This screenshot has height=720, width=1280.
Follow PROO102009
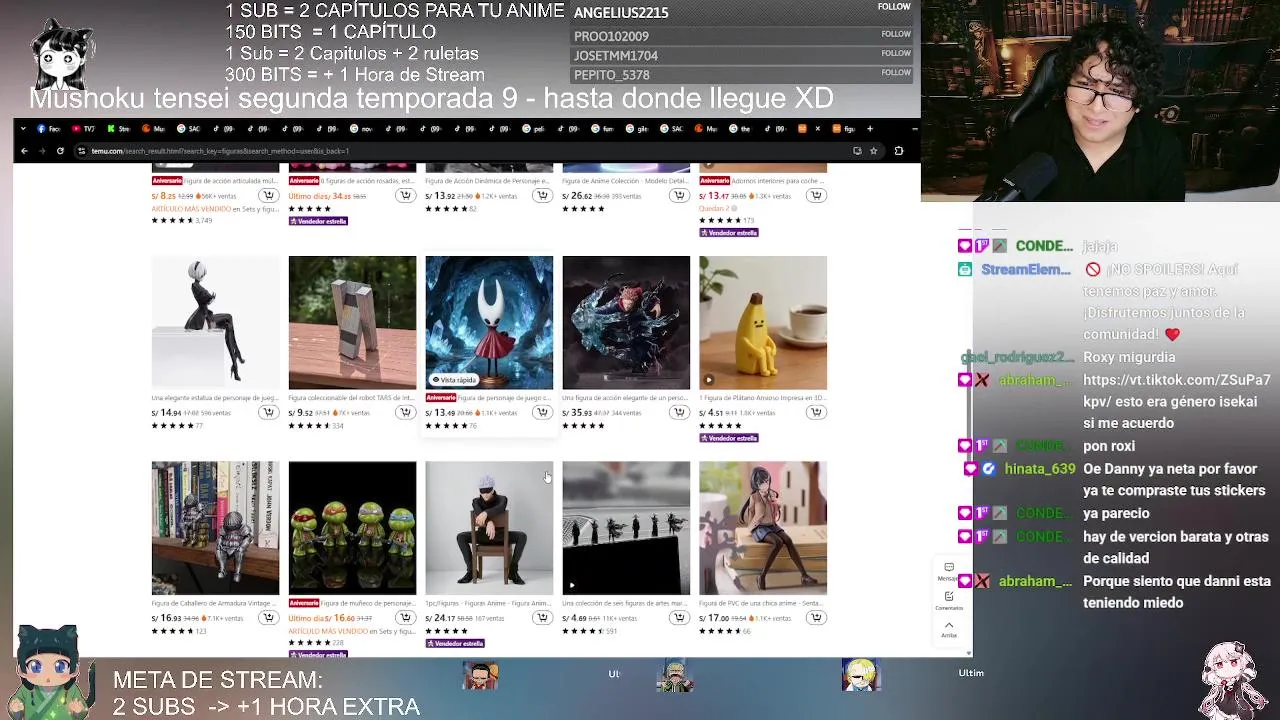pos(896,34)
